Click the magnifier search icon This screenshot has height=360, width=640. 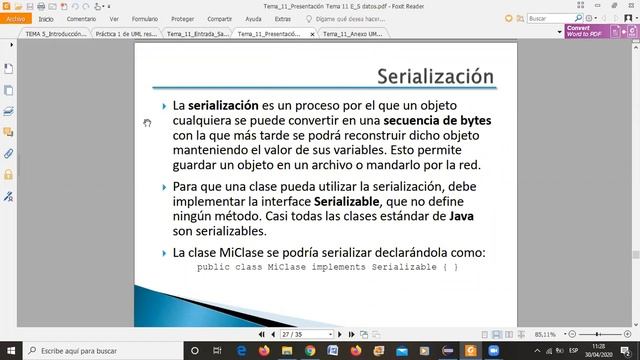click(x=578, y=18)
